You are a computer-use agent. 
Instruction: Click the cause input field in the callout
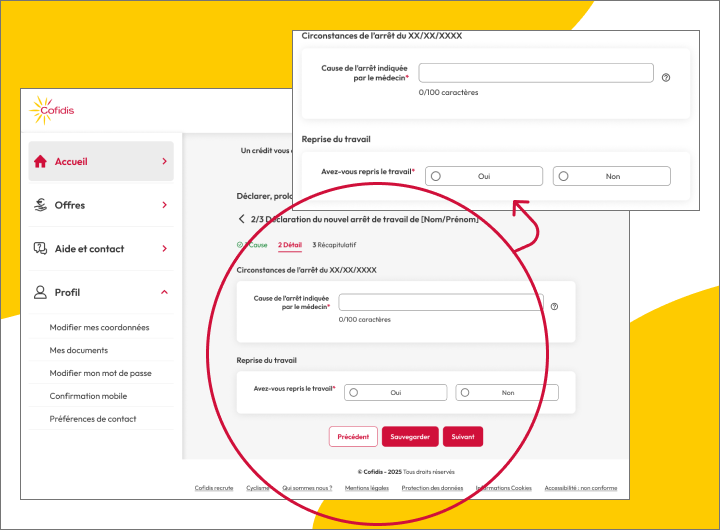click(535, 73)
